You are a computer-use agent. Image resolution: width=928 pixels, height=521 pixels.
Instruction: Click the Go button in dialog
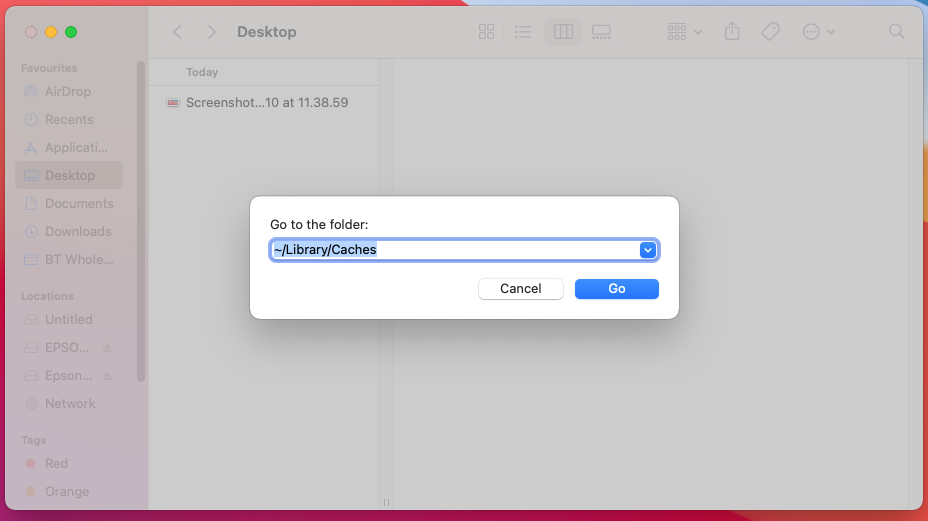[x=616, y=288]
